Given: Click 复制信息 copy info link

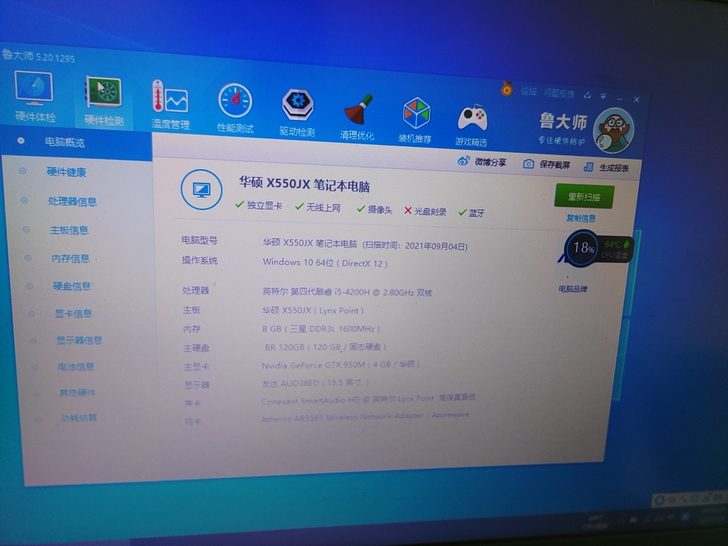Looking at the screenshot, I should 581,218.
